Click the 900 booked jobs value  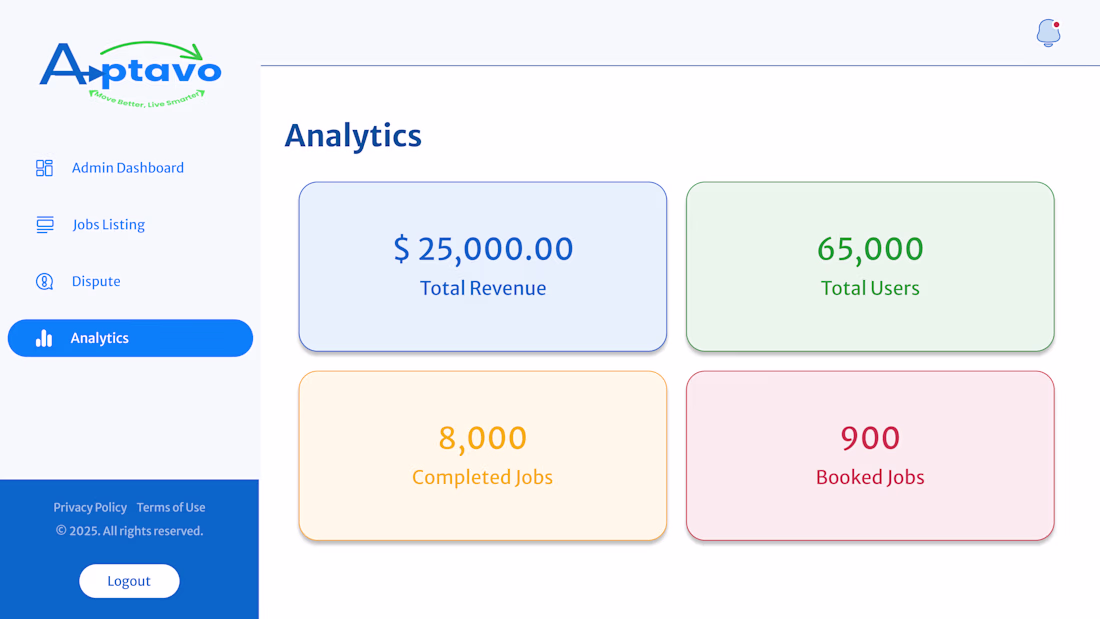click(870, 438)
